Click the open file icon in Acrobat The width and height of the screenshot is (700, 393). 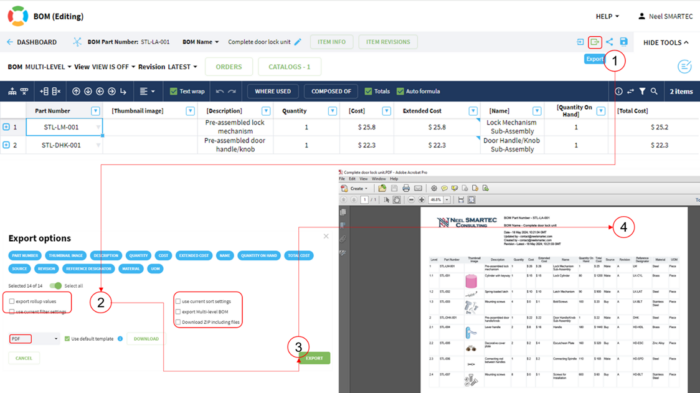point(382,188)
